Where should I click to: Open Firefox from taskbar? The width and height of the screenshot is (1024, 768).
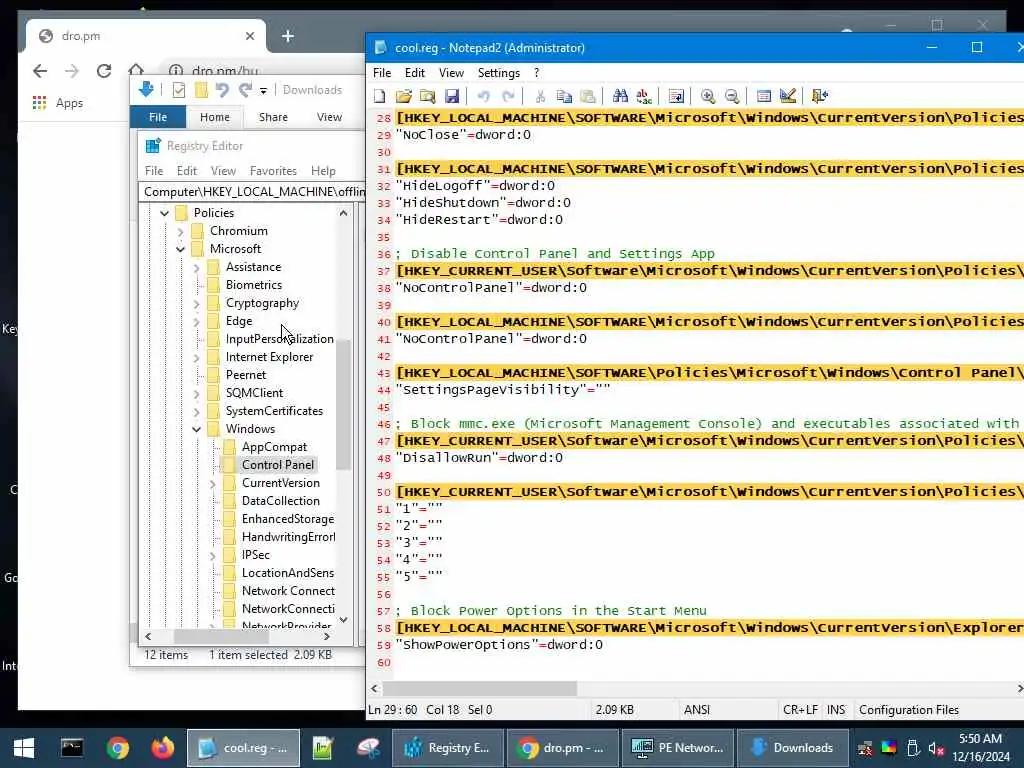163,748
